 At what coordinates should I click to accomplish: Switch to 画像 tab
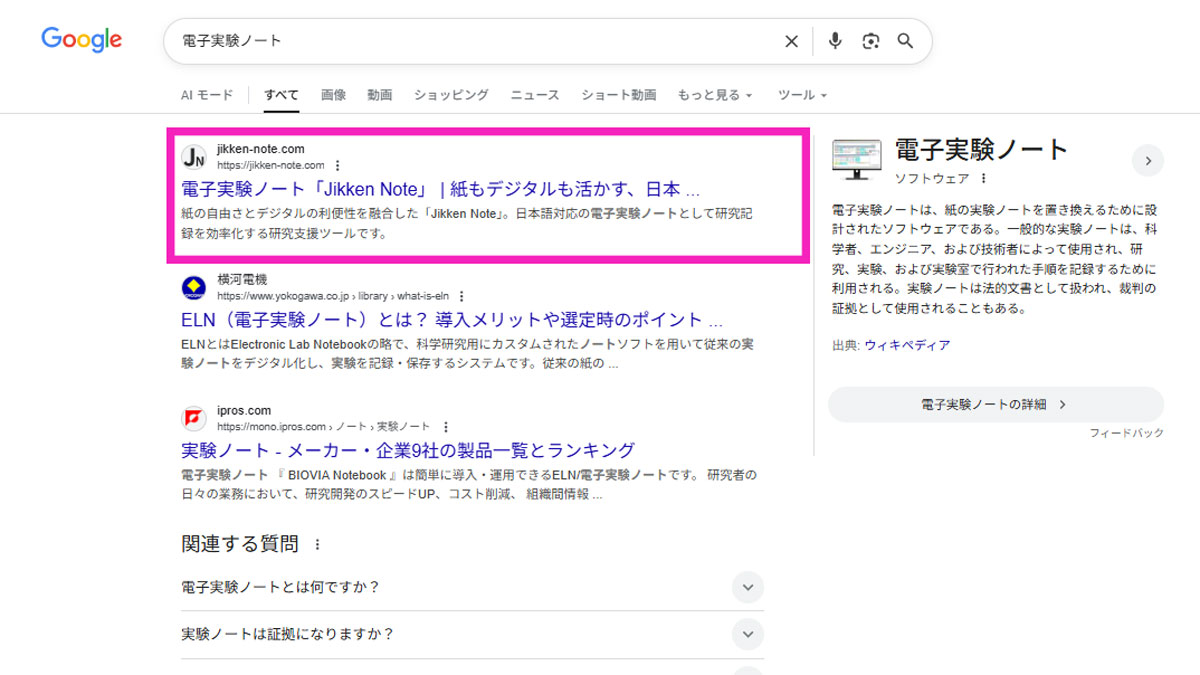click(334, 95)
